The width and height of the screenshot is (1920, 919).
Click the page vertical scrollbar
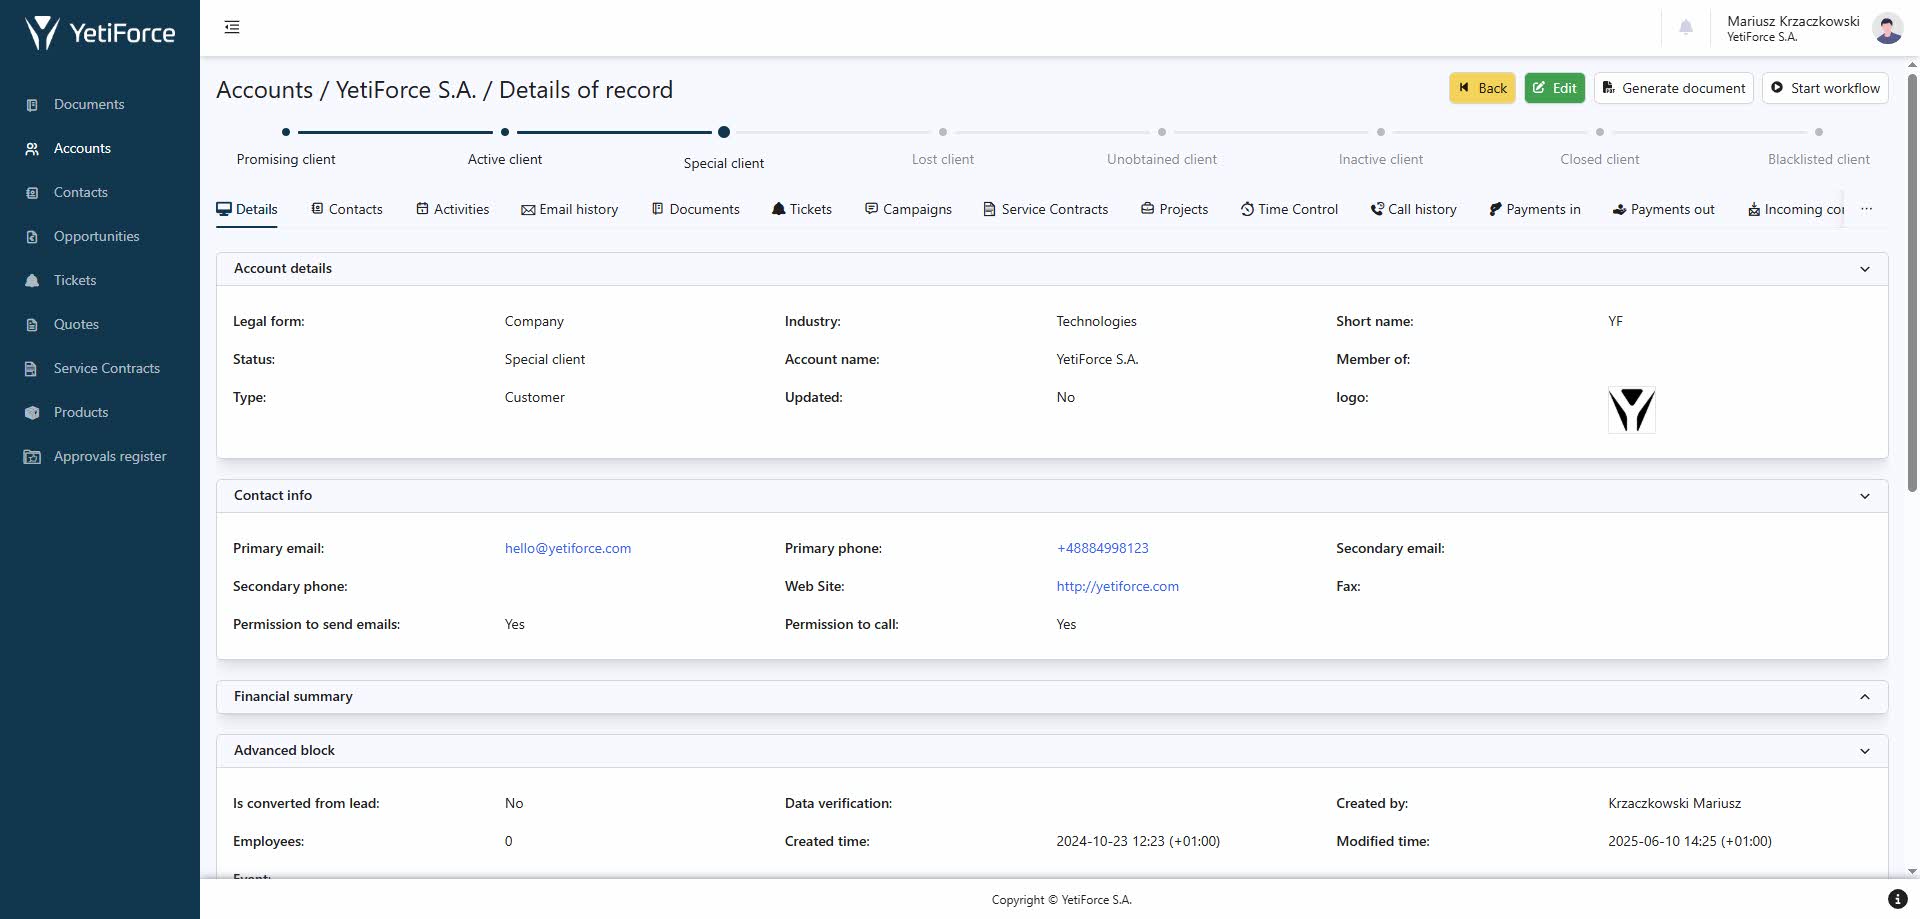1912,283
